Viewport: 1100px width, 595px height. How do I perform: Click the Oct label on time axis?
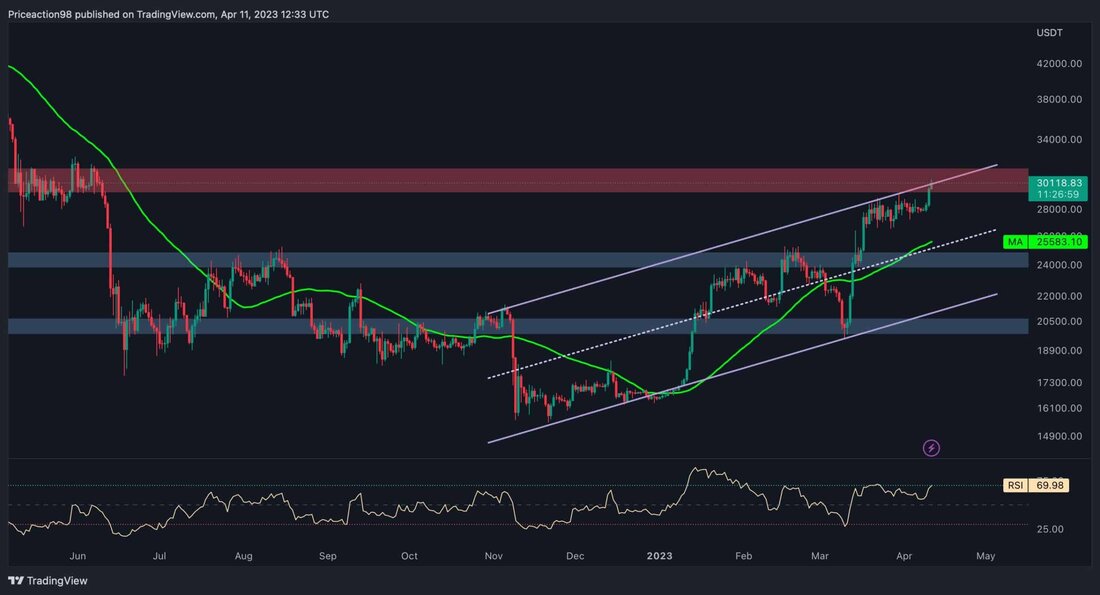pos(409,556)
